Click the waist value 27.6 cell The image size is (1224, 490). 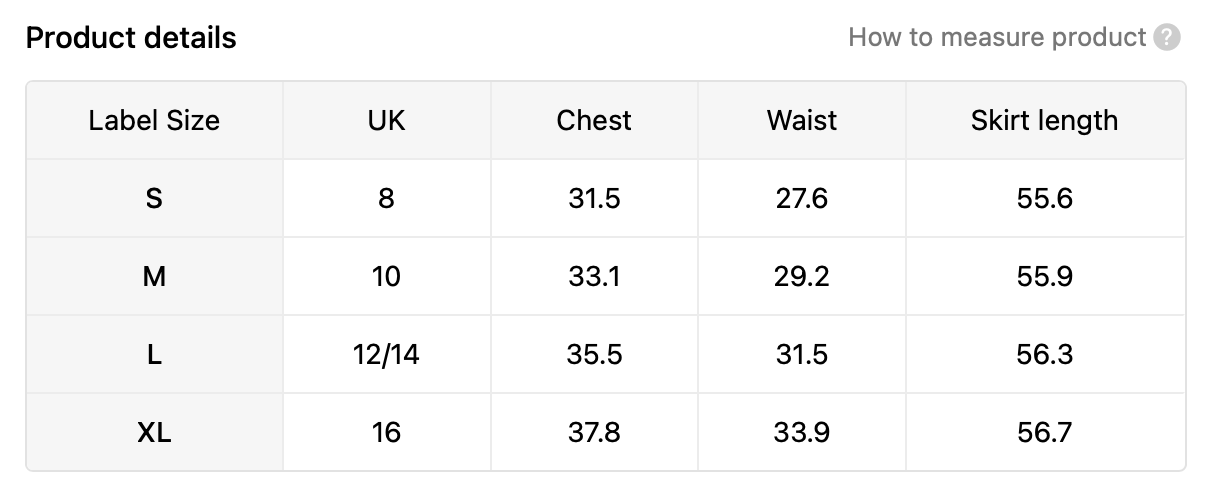point(802,198)
